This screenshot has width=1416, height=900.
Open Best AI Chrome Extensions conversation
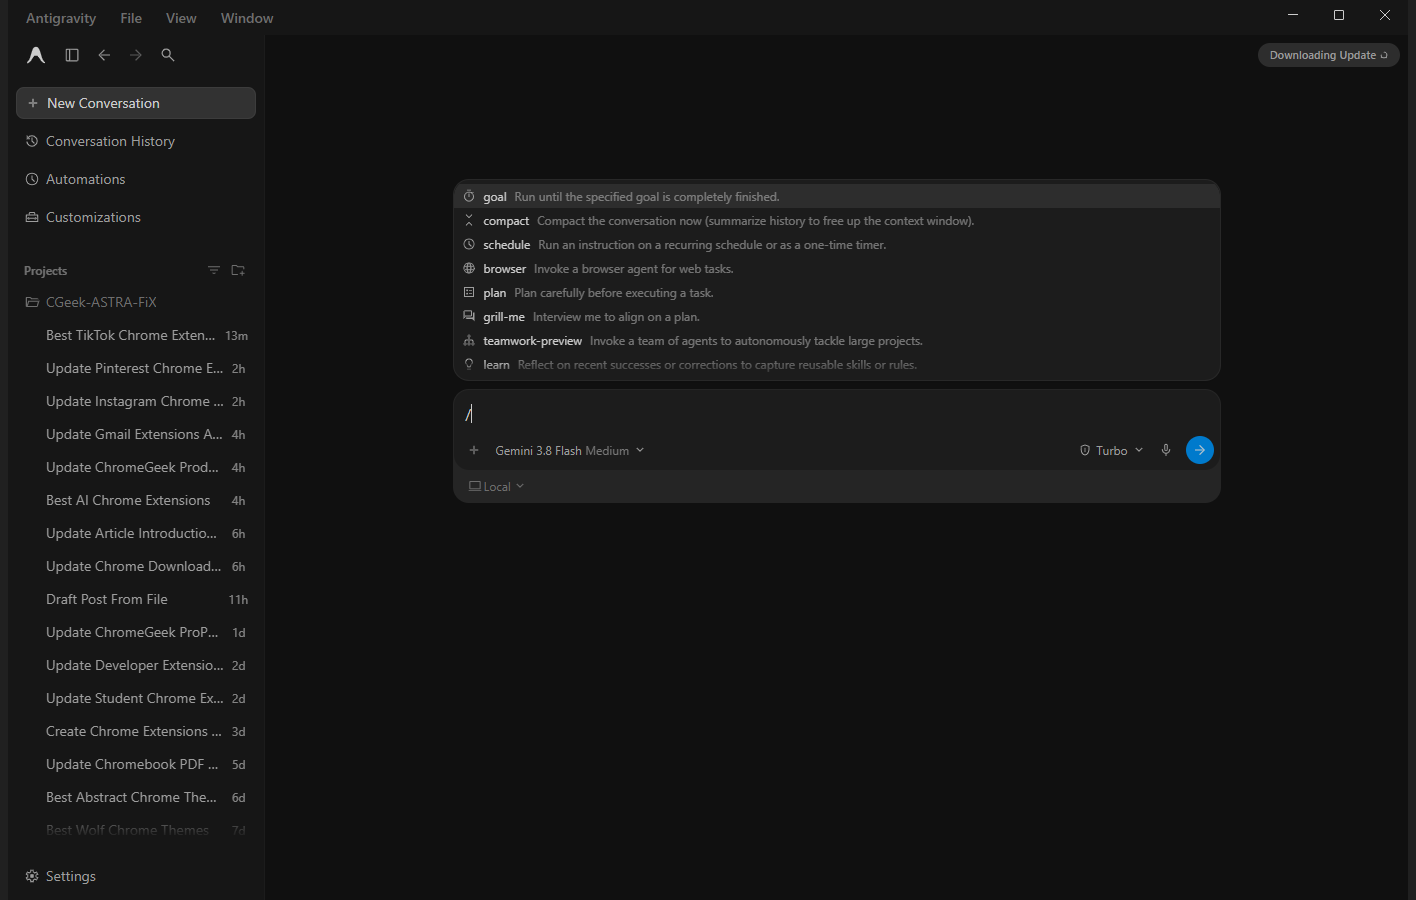136,500
